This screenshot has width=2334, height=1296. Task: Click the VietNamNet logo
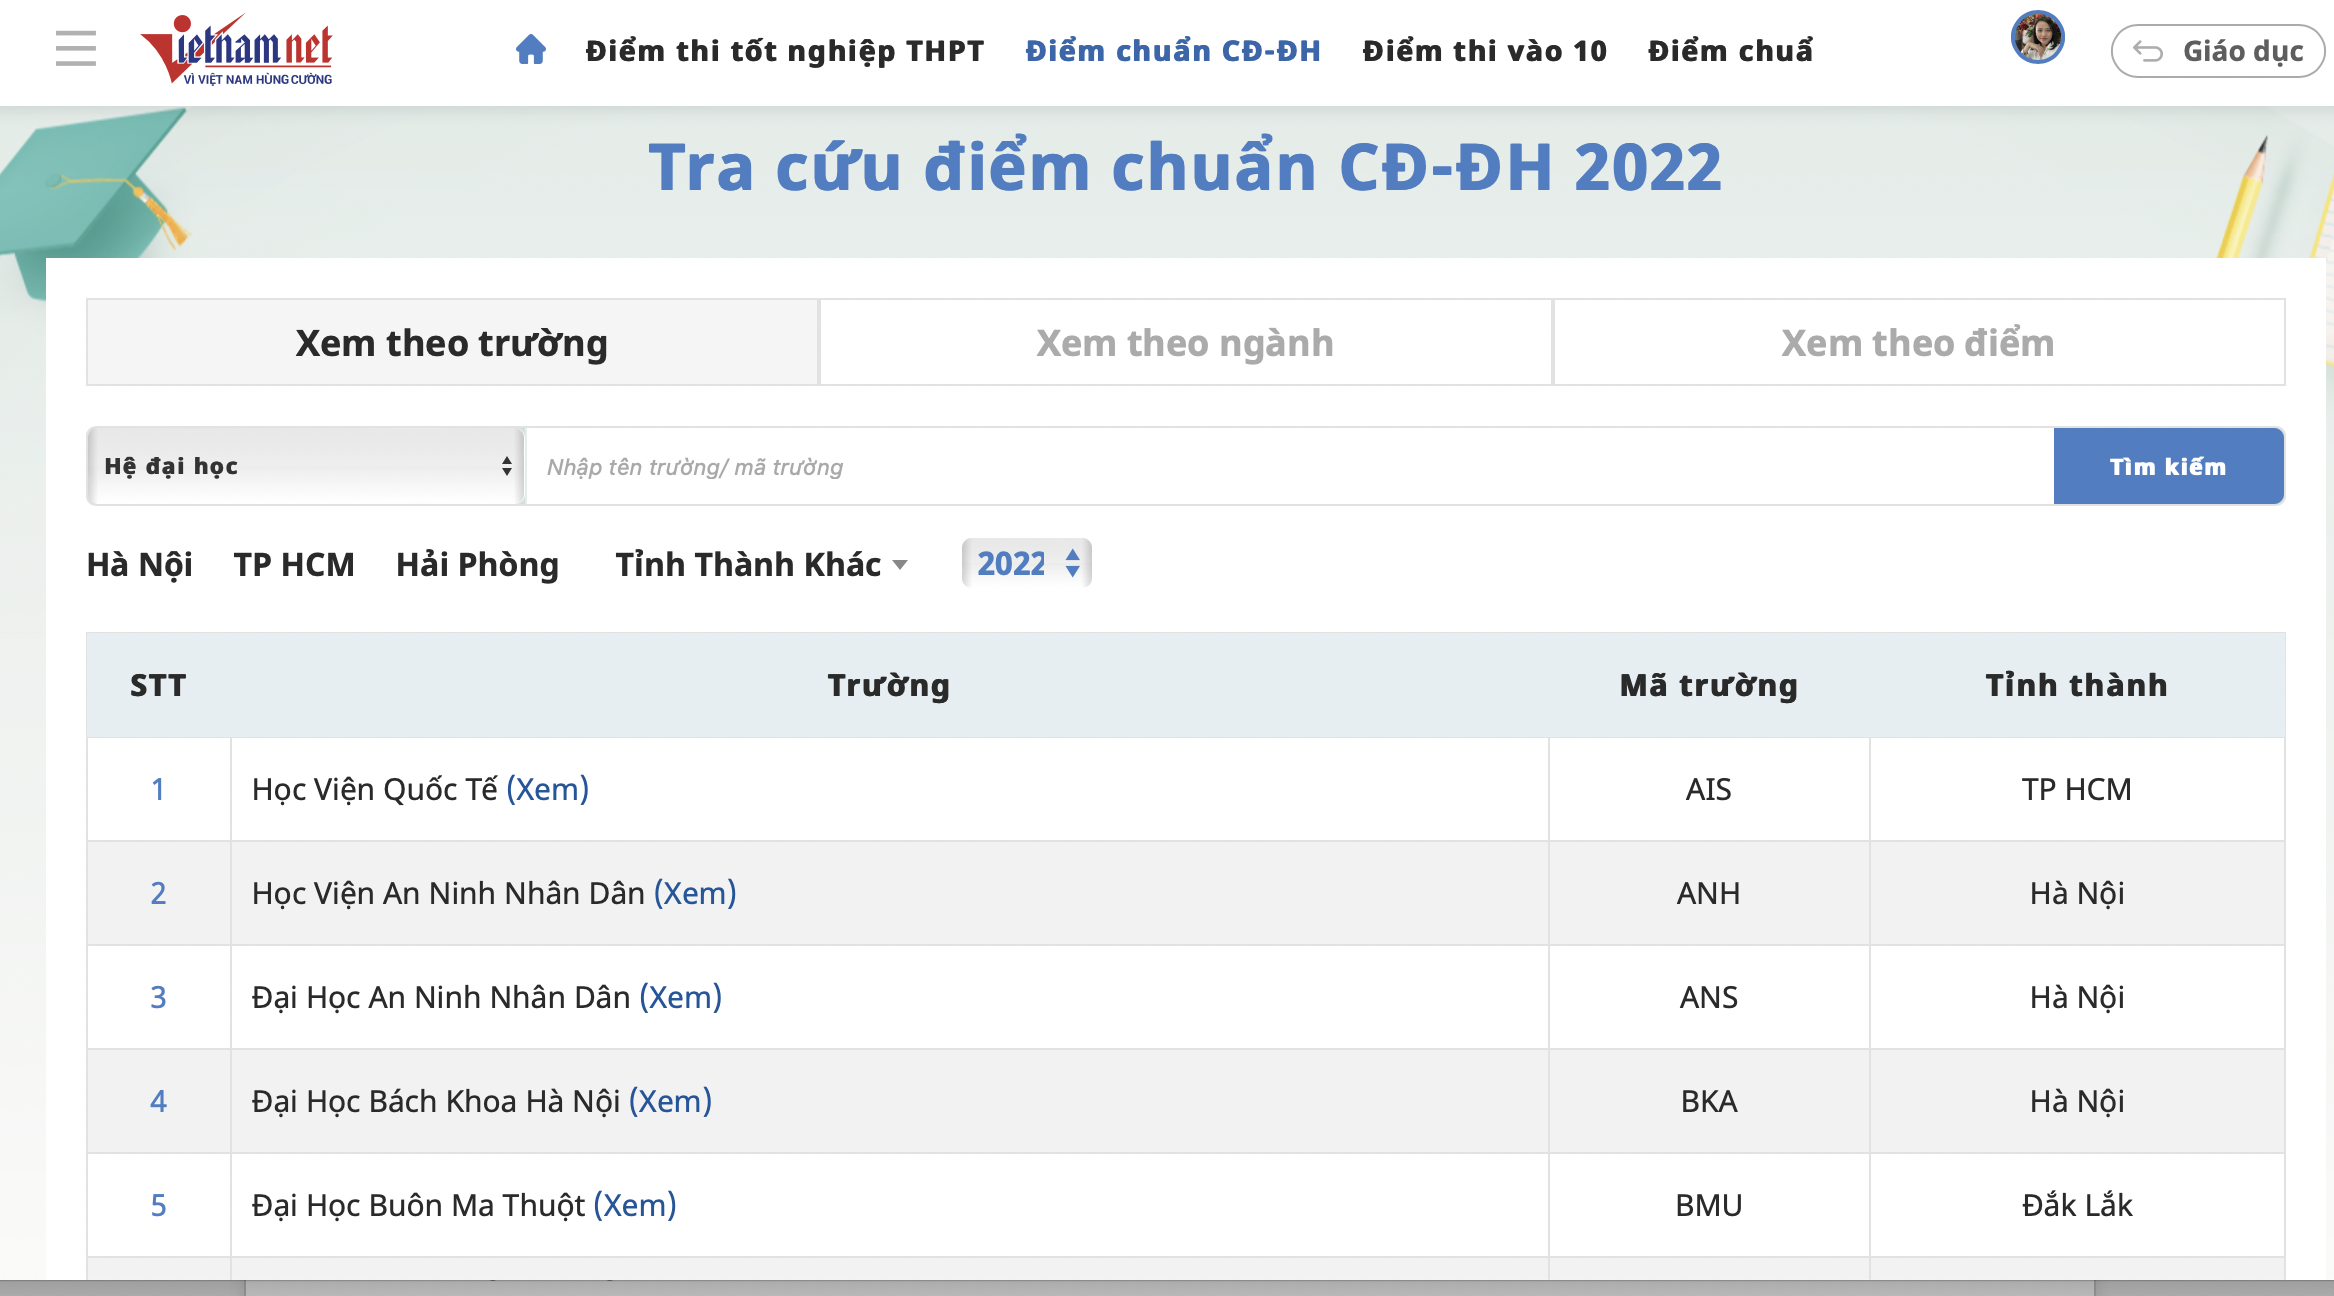pyautogui.click(x=238, y=50)
